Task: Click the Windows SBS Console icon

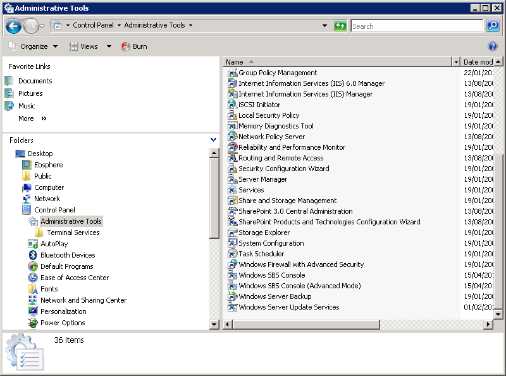Action: coord(232,275)
